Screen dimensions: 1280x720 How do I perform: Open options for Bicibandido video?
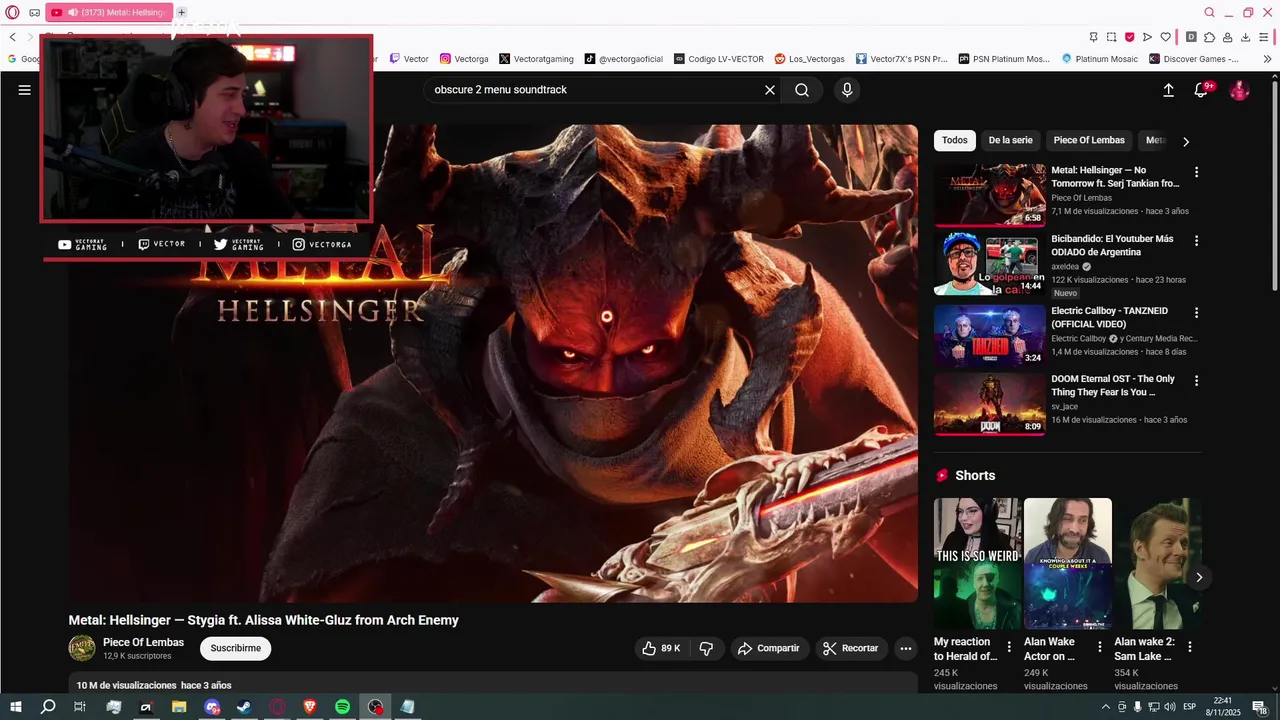click(x=1196, y=241)
